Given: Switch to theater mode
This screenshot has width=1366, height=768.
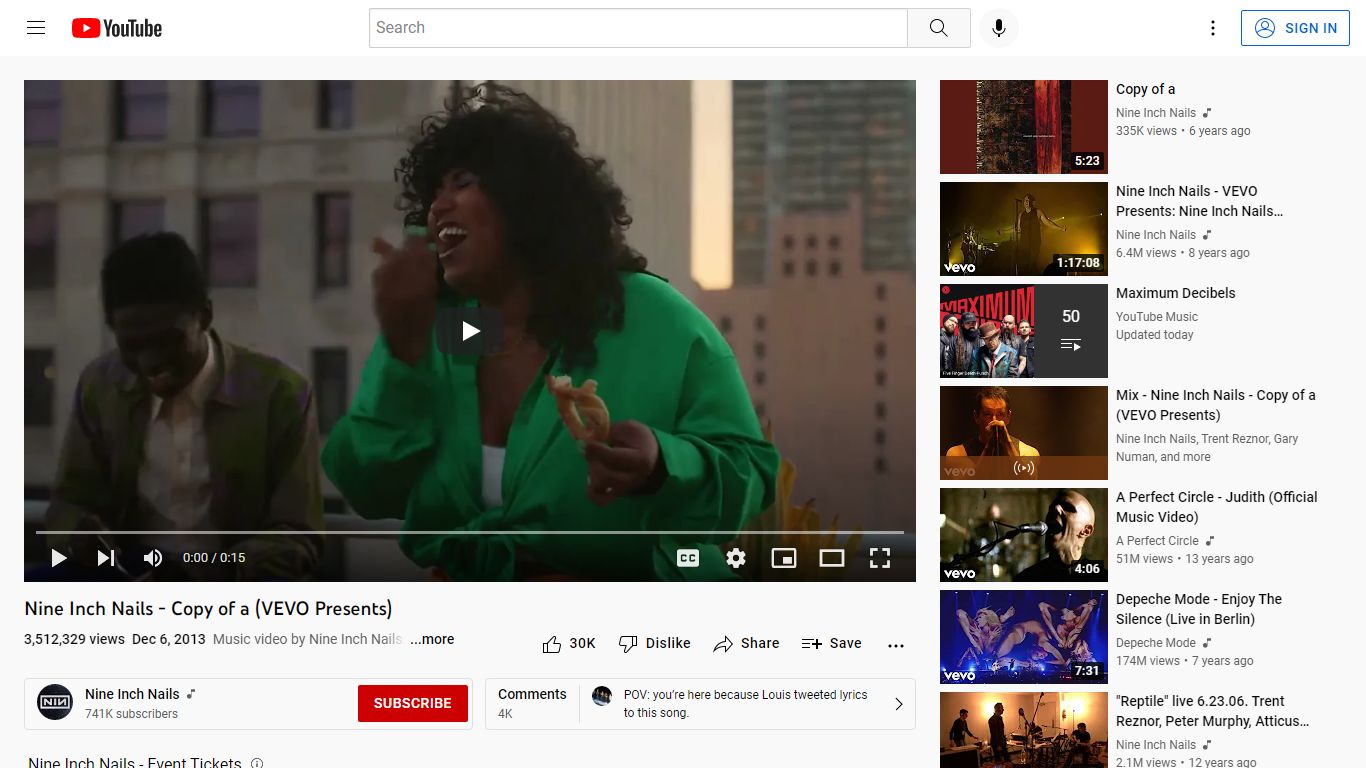Looking at the screenshot, I should [832, 558].
